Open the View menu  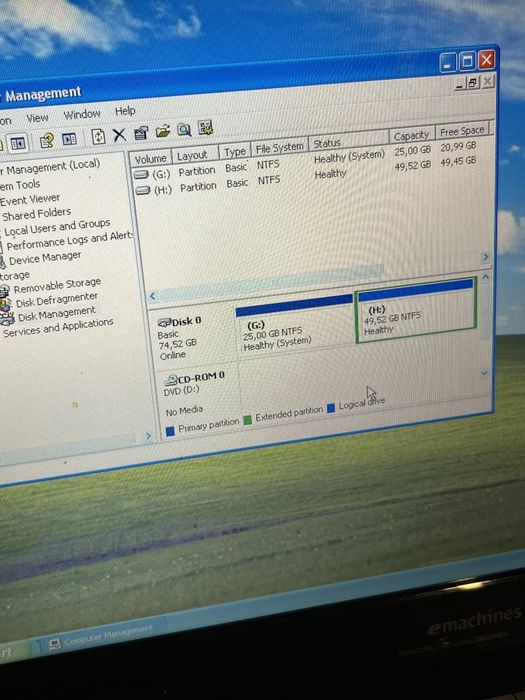[37, 118]
